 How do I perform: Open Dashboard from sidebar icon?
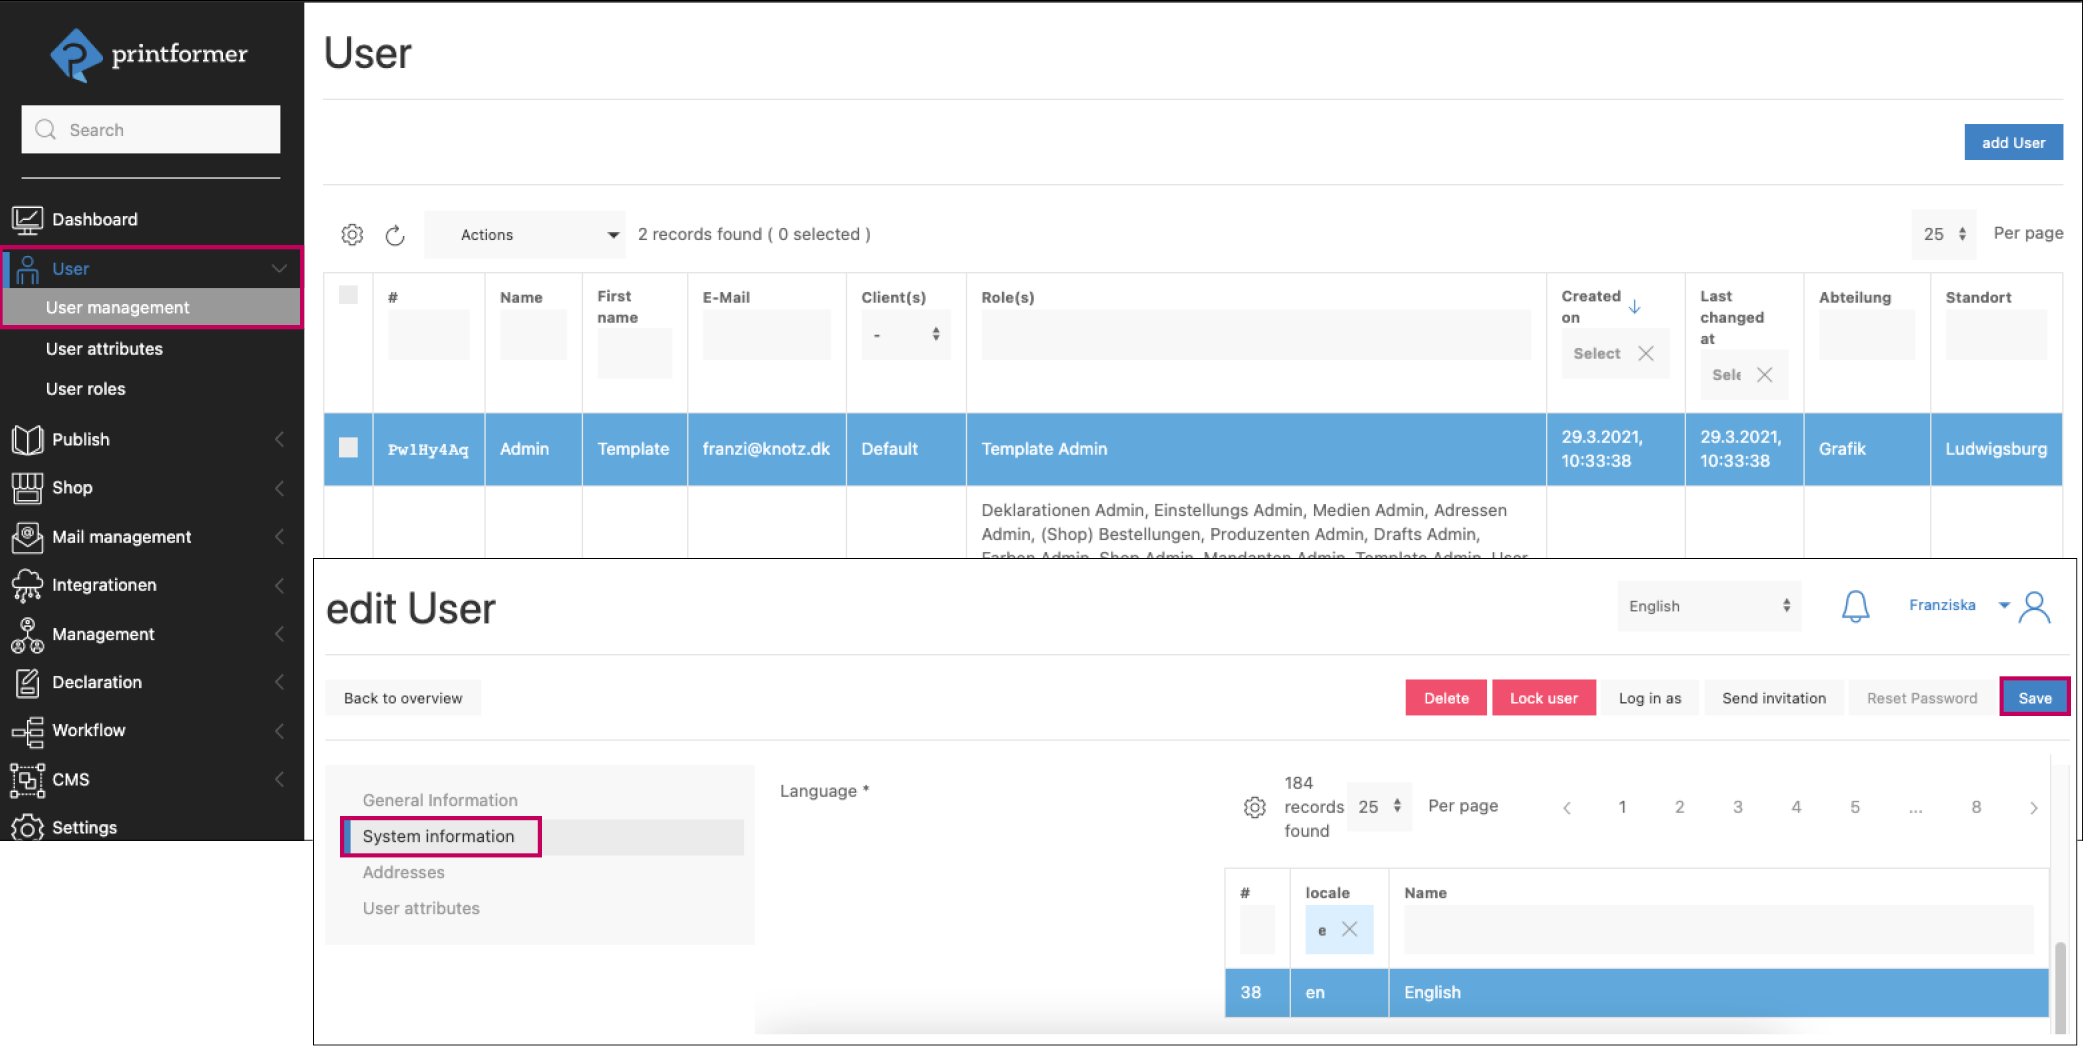(x=27, y=220)
